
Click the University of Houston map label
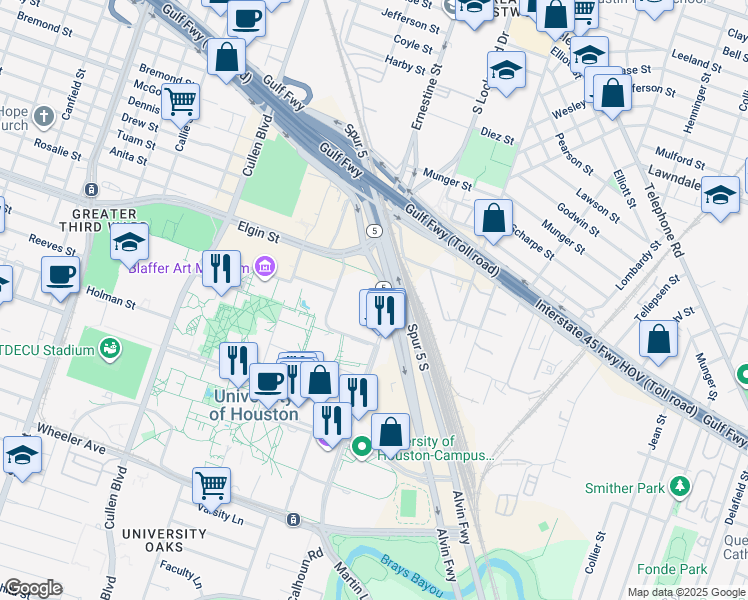pyautogui.click(x=254, y=405)
